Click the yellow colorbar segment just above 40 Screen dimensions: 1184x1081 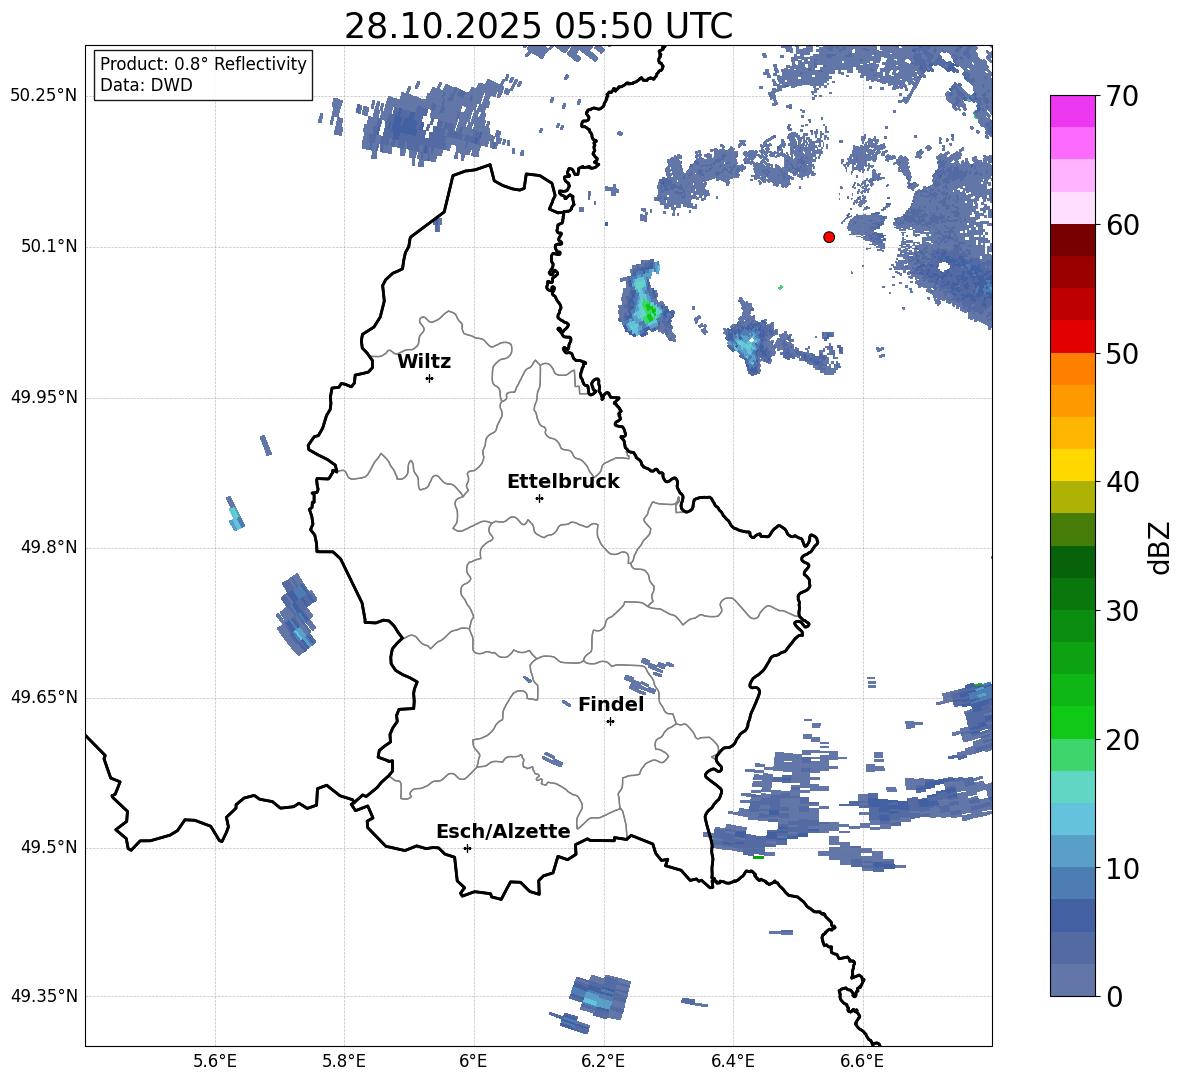click(x=1072, y=465)
